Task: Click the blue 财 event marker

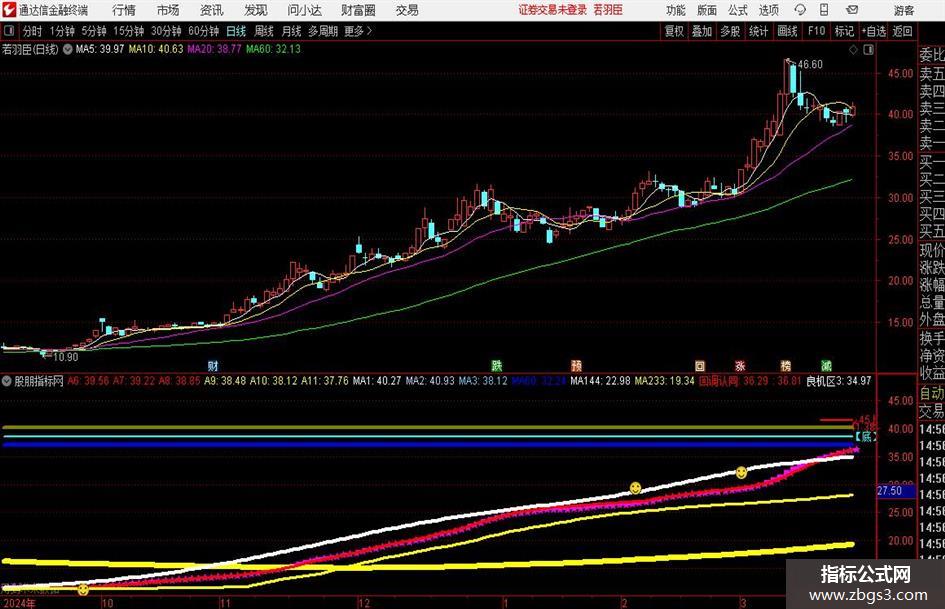Action: pos(212,365)
